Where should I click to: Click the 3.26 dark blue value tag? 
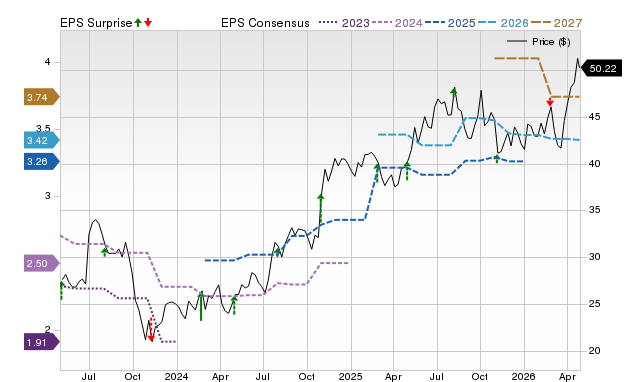[x=42, y=162]
